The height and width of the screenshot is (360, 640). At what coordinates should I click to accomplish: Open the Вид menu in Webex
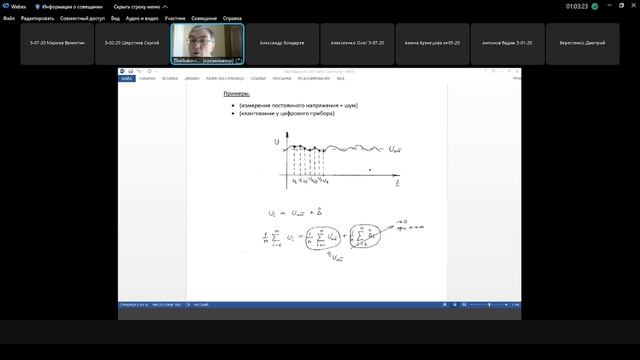pos(116,18)
